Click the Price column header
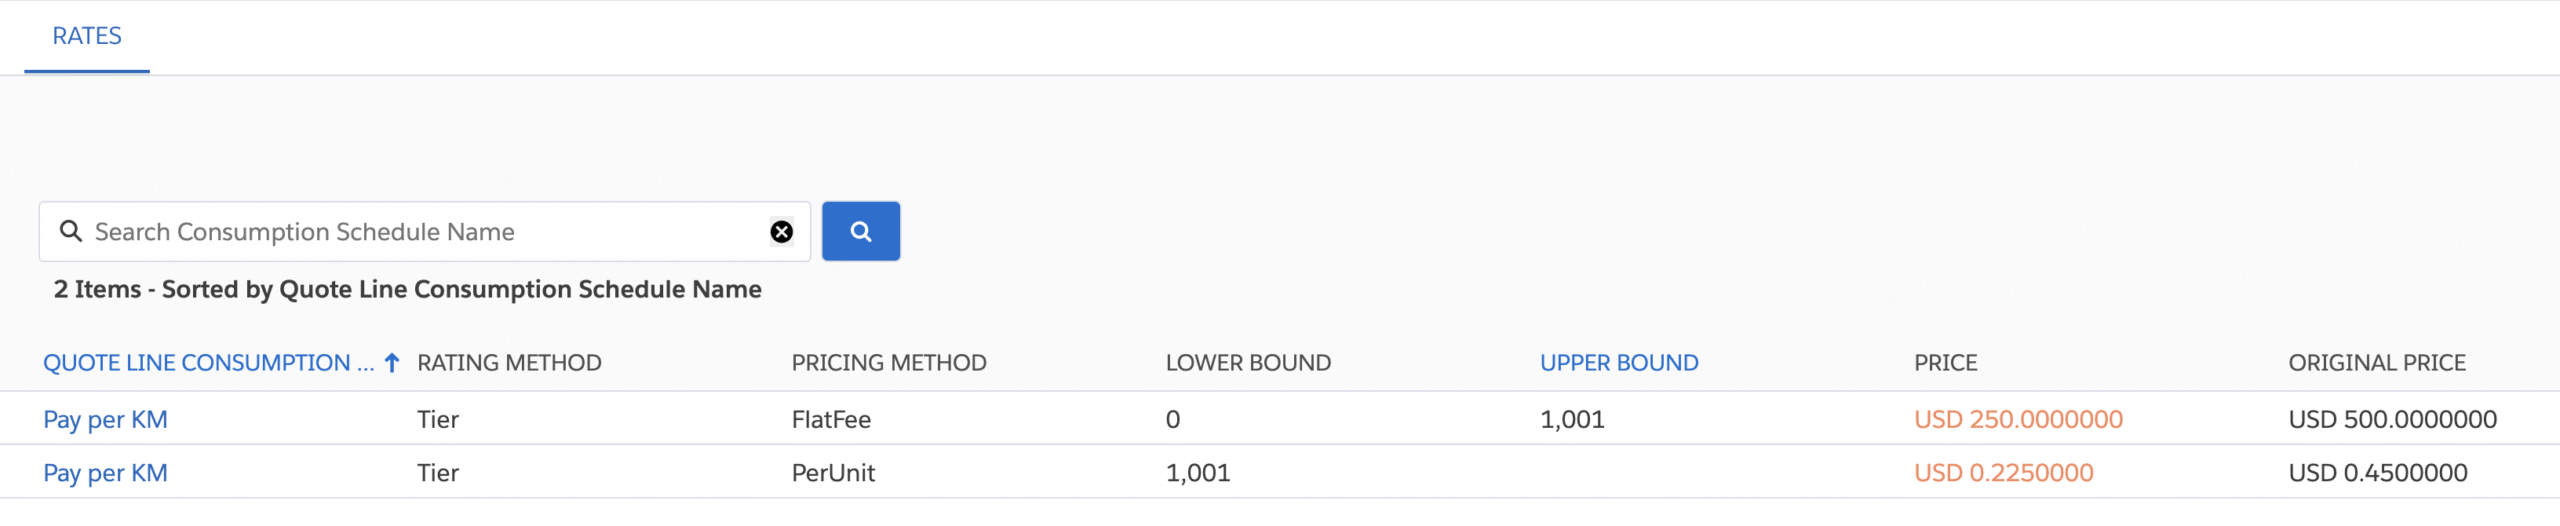2560x526 pixels. click(x=1946, y=363)
